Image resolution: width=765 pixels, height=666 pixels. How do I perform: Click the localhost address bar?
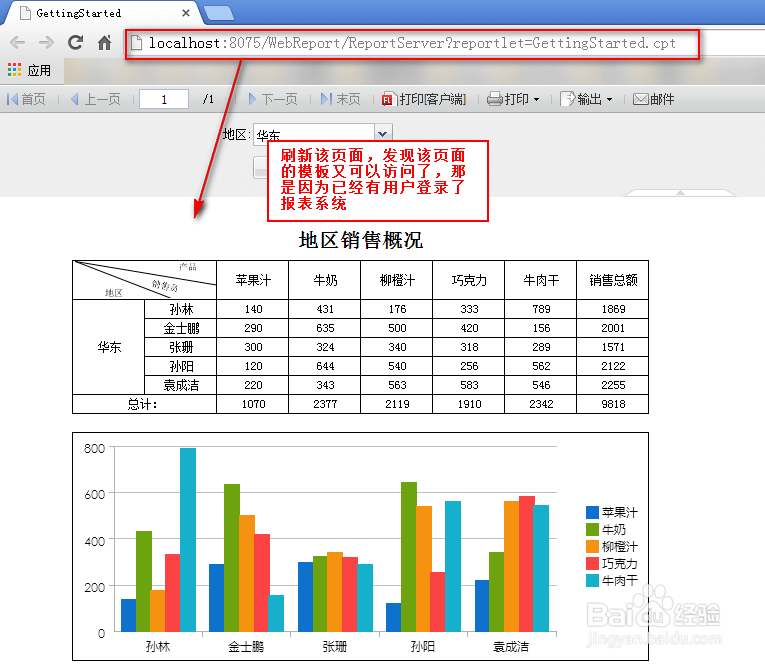(412, 43)
